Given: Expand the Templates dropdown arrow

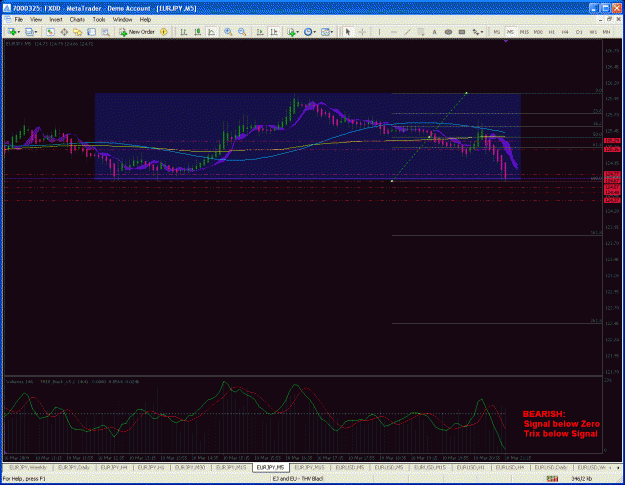Looking at the screenshot, I should coord(332,32).
